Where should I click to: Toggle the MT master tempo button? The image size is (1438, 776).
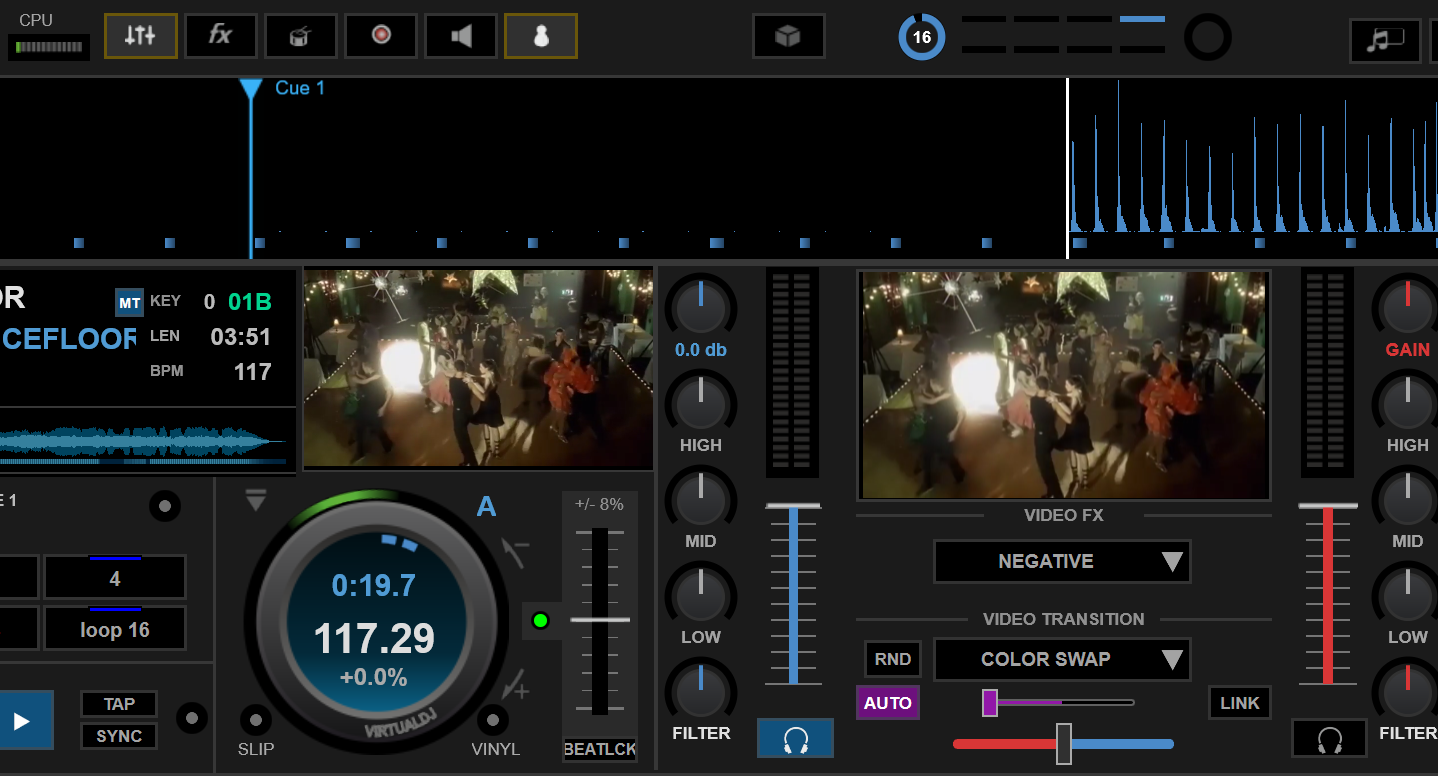tap(129, 302)
